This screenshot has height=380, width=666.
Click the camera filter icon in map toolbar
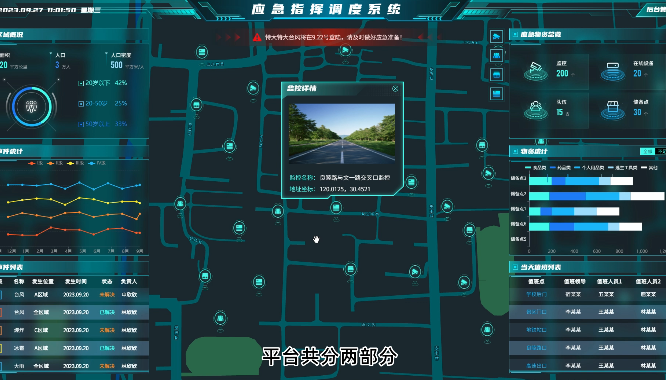point(496,37)
